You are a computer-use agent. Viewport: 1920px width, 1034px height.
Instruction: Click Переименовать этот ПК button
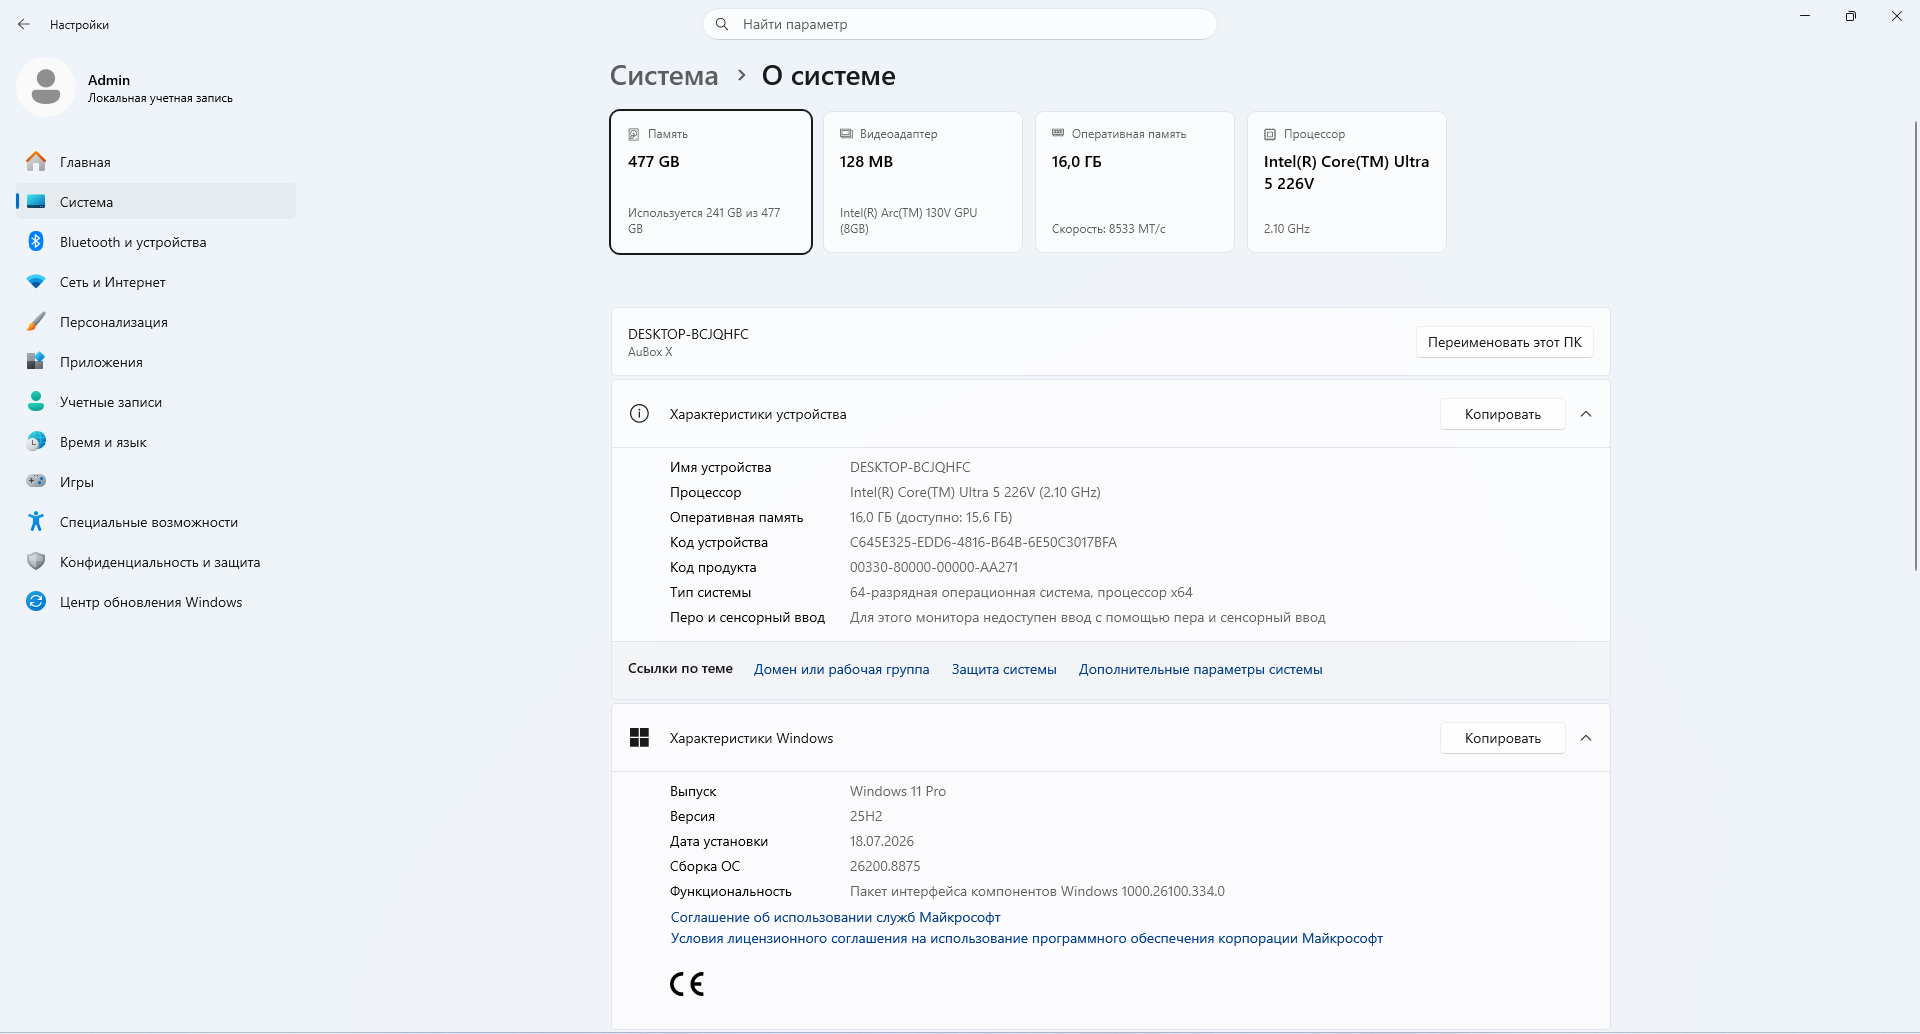pos(1505,342)
